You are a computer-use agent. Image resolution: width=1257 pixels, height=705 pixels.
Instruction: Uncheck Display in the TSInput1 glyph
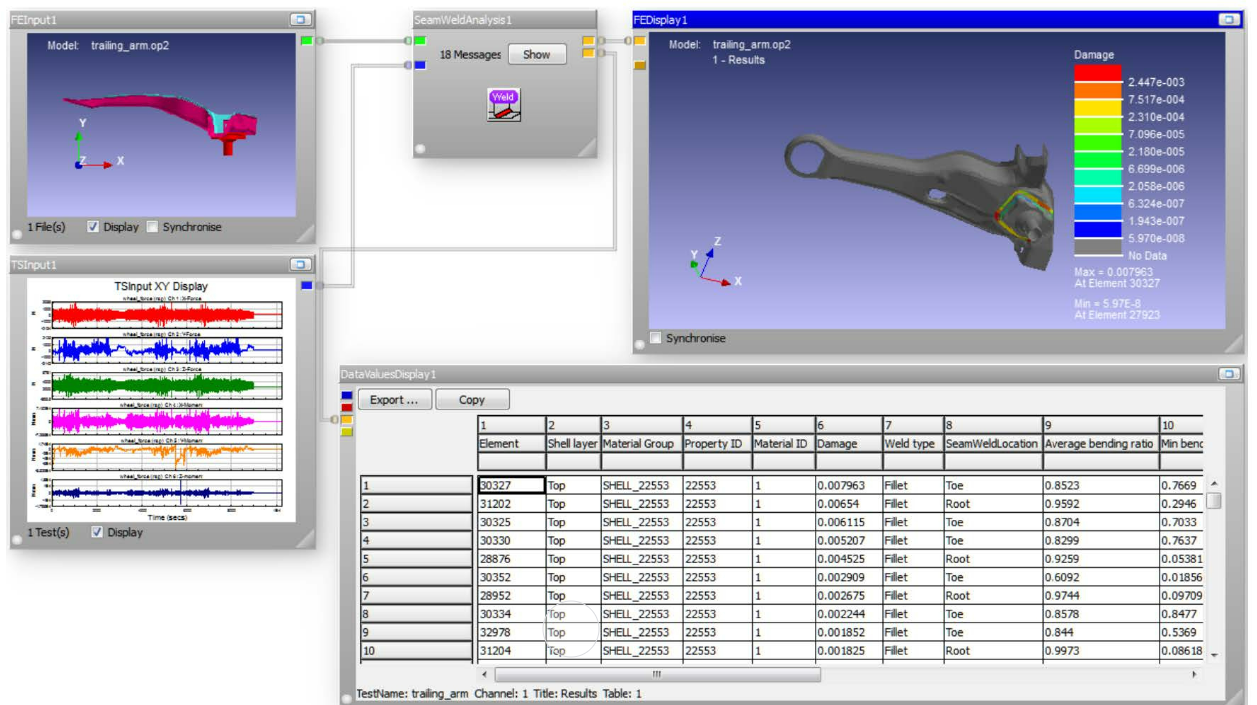click(97, 532)
